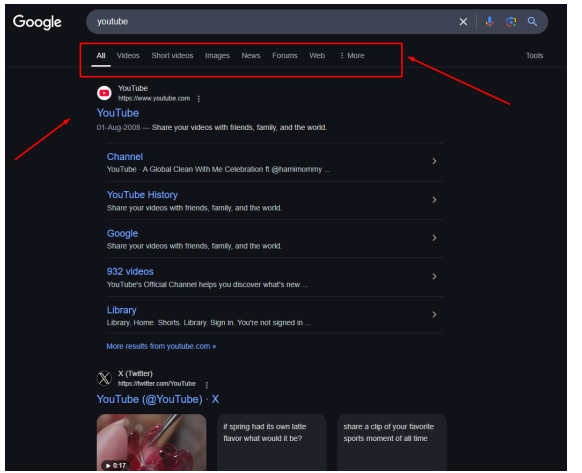This screenshot has width=582, height=473.
Task: Open three-dot menu beside twitter.com URL
Action: tap(206, 385)
